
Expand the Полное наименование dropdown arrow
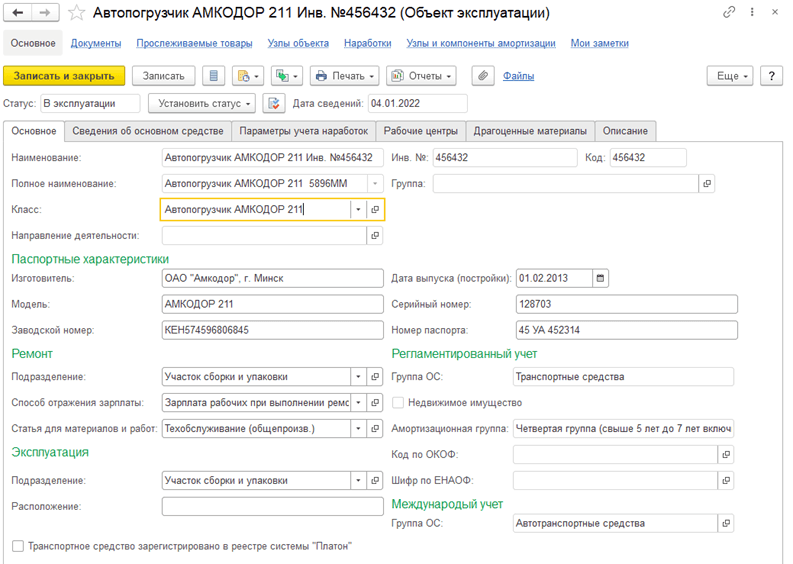coord(375,184)
